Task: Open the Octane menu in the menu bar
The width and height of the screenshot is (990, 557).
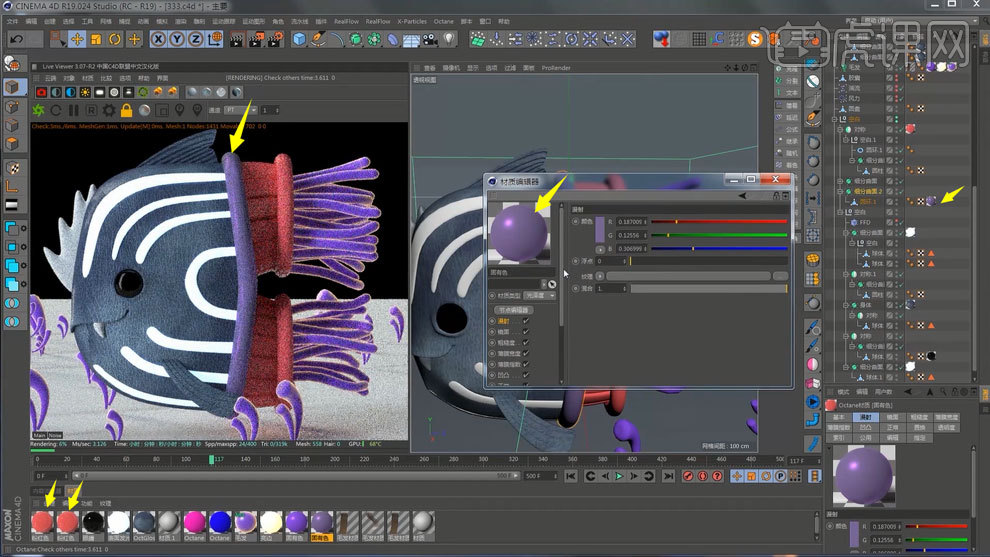Action: coord(442,20)
